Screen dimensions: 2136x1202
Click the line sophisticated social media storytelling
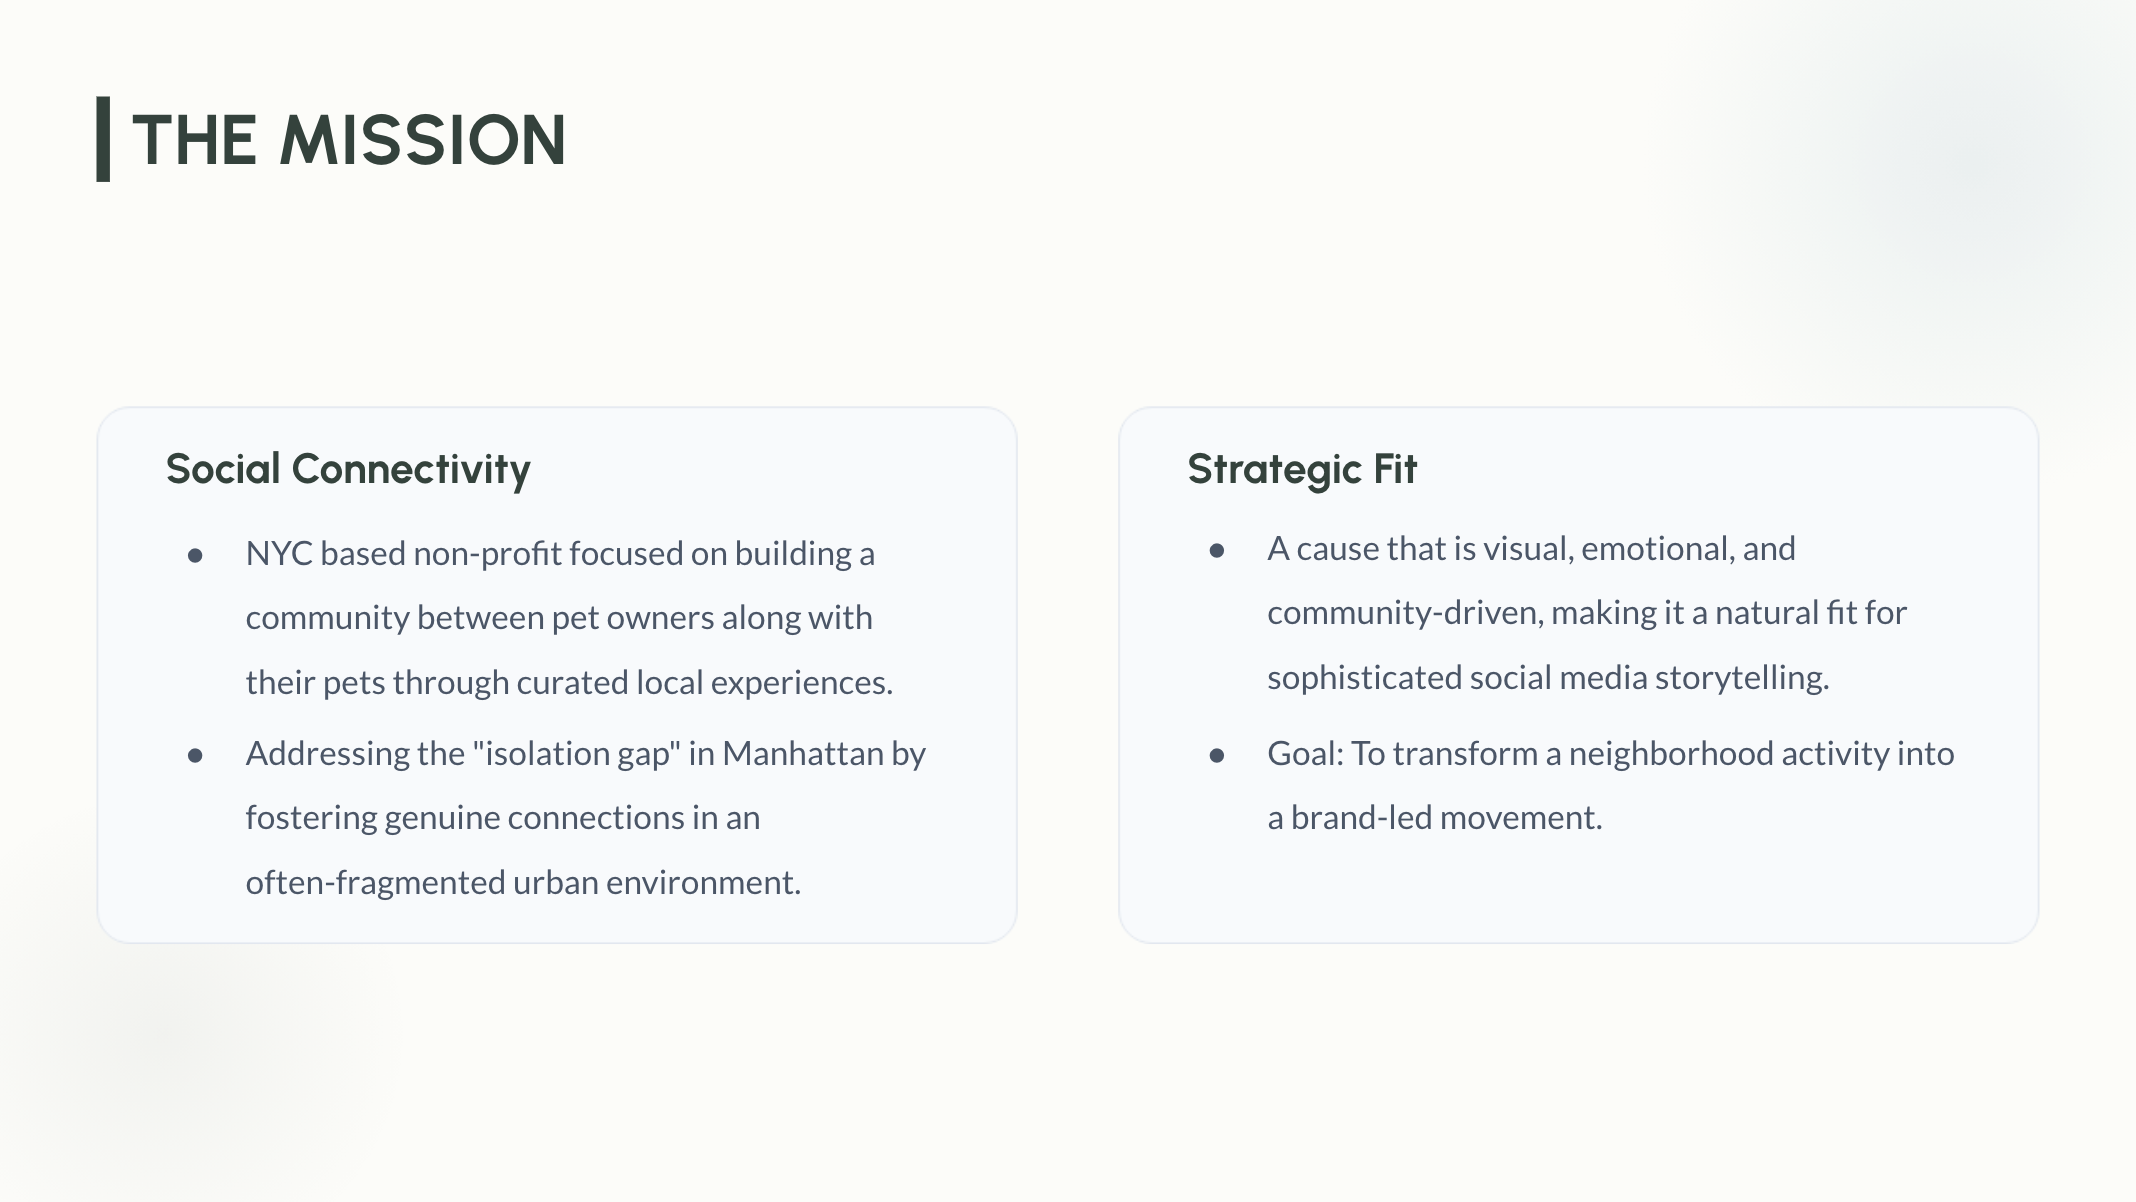coord(1548,677)
